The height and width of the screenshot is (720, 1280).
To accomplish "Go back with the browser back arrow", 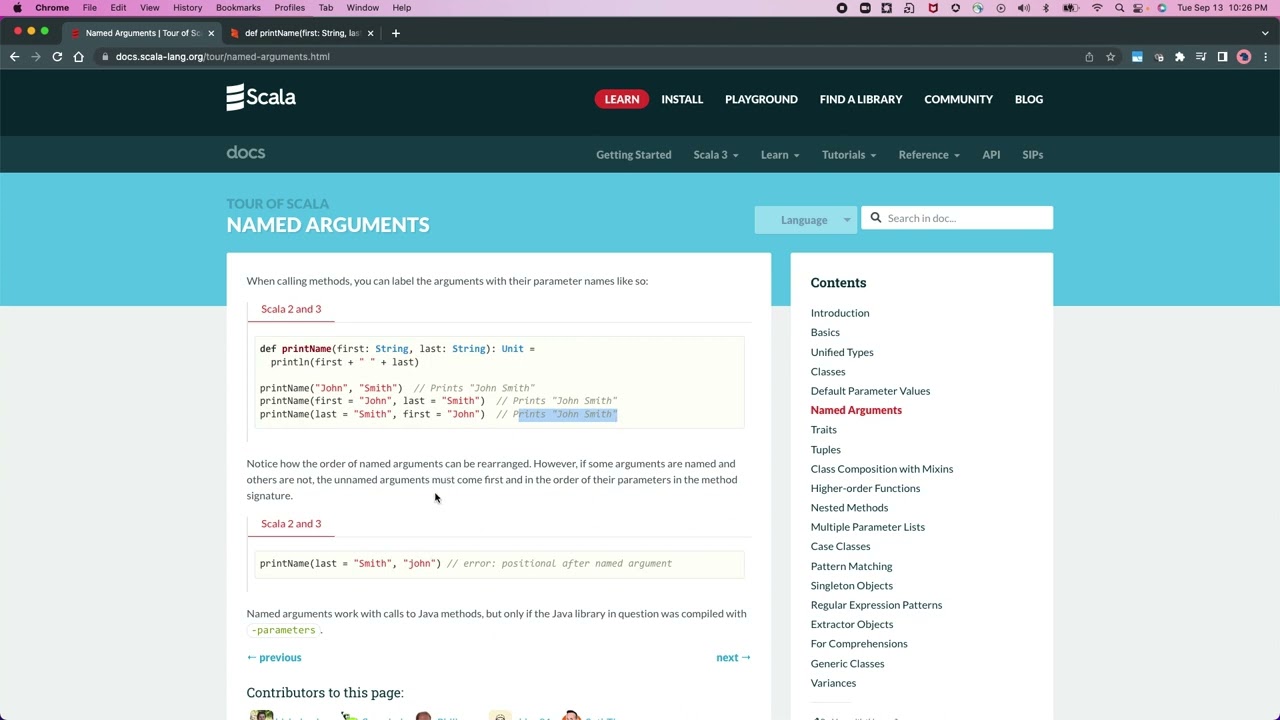I will pos(14,57).
